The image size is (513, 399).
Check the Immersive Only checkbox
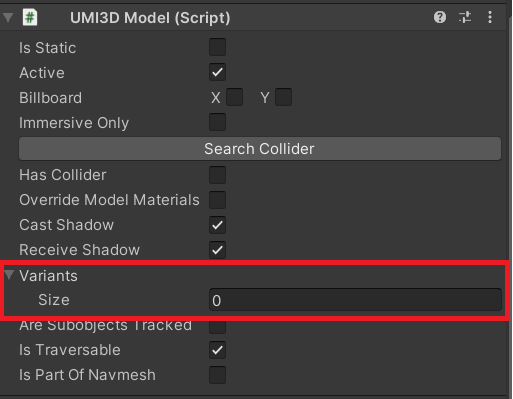coord(217,122)
